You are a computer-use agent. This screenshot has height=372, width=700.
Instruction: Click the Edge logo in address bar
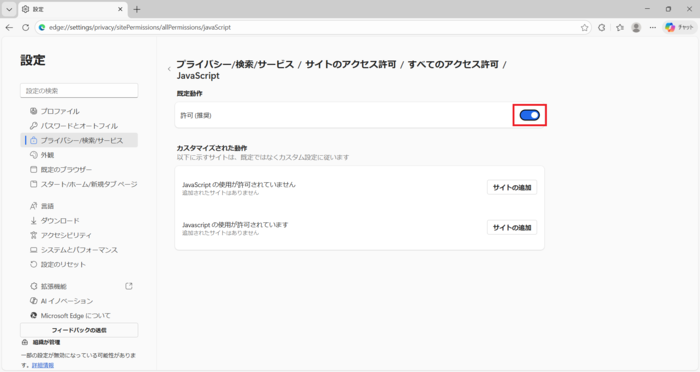[x=42, y=27]
